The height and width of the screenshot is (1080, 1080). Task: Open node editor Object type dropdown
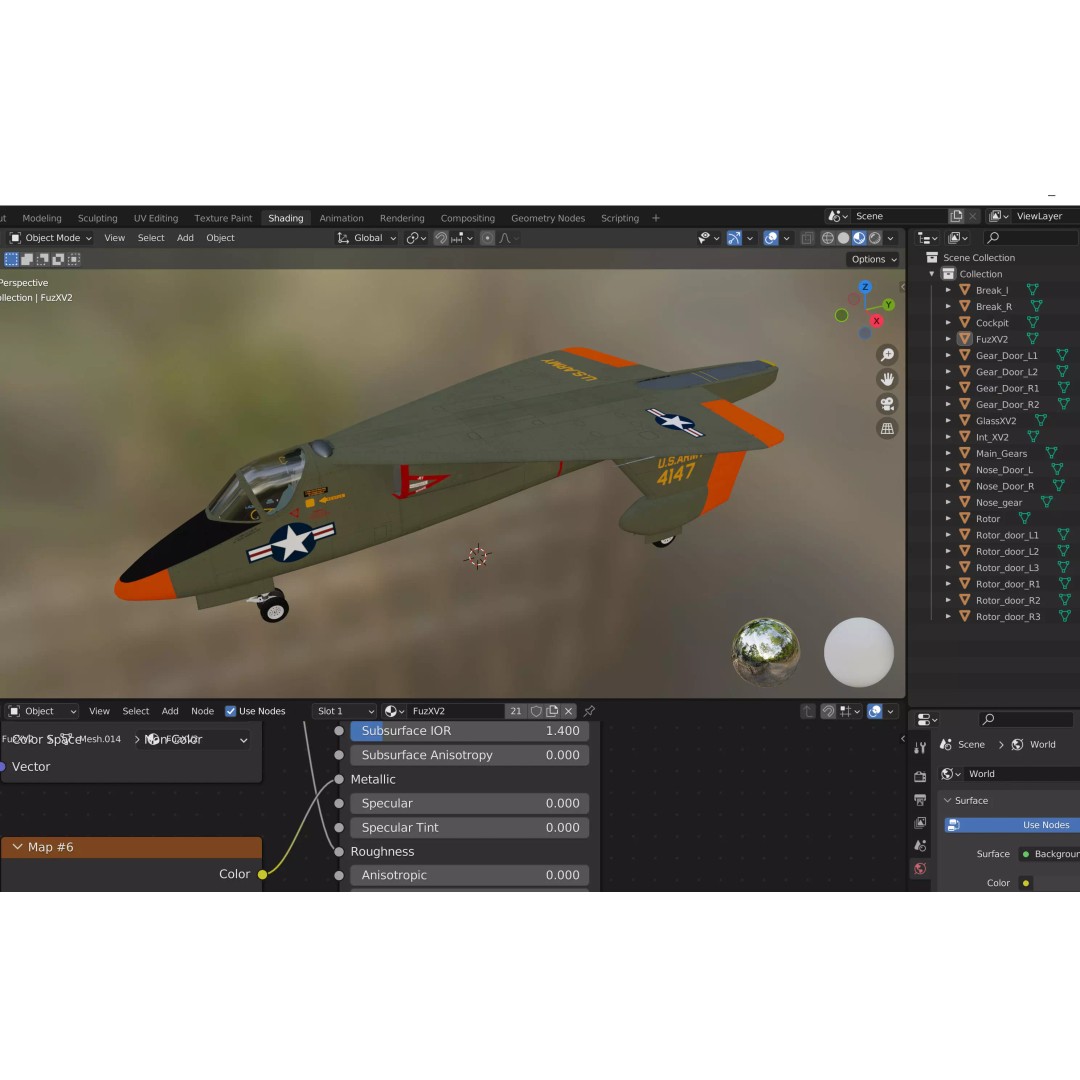(42, 711)
